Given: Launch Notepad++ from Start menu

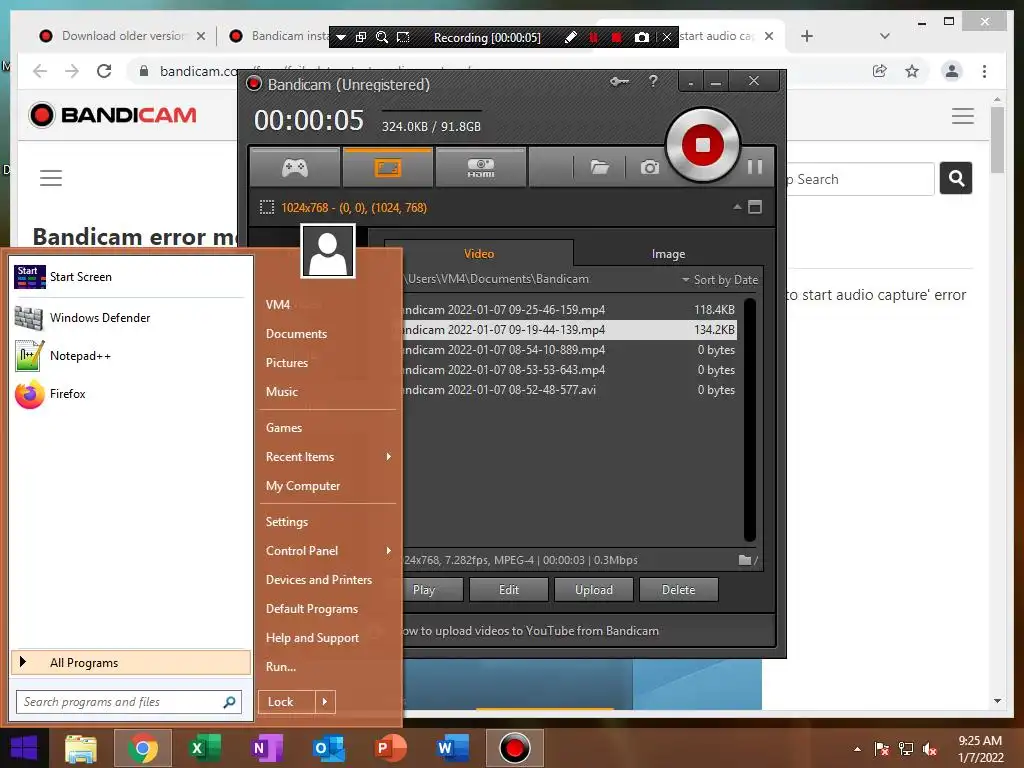Looking at the screenshot, I should click(x=131, y=356).
